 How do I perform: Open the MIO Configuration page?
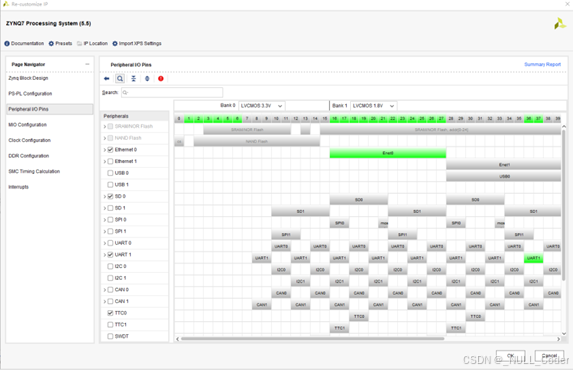pos(27,125)
